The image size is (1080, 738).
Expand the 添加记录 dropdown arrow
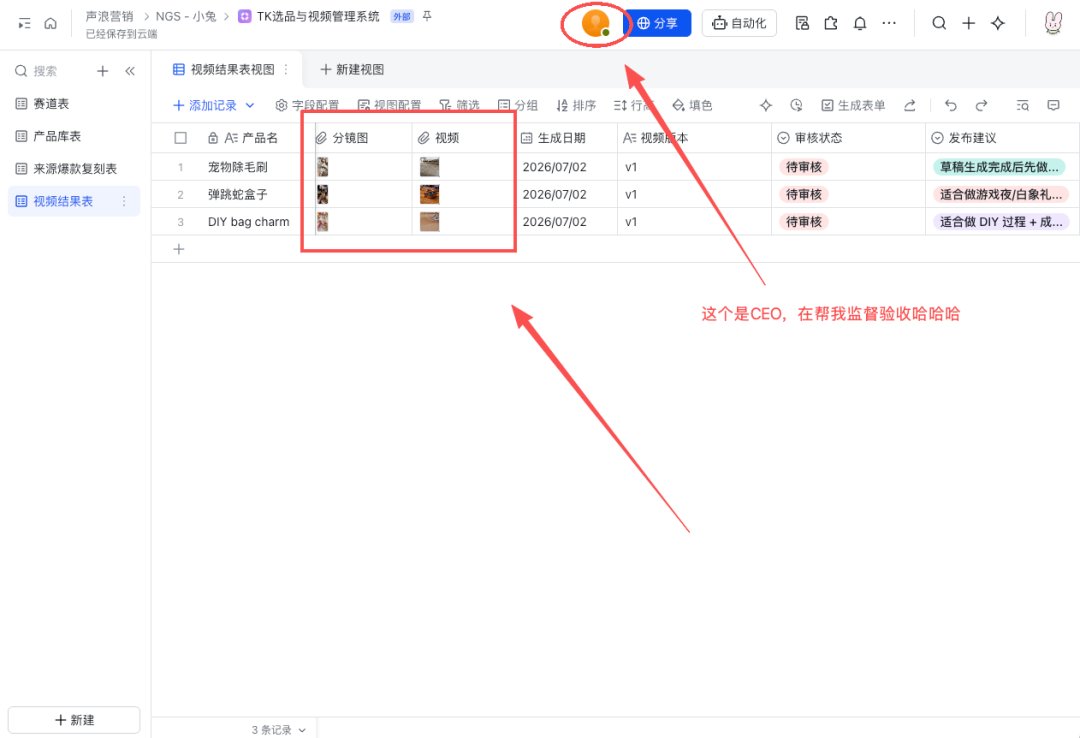pyautogui.click(x=250, y=105)
